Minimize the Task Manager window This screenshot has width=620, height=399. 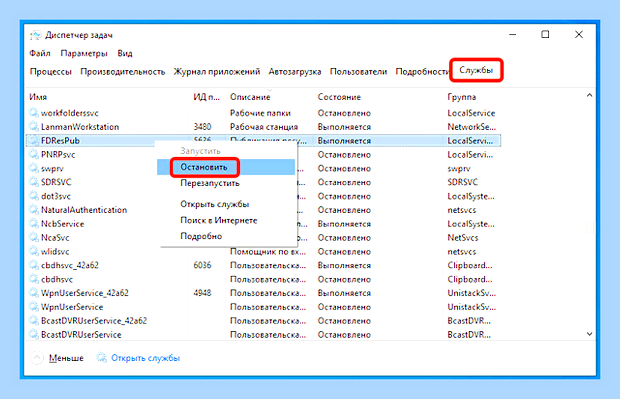(x=512, y=35)
